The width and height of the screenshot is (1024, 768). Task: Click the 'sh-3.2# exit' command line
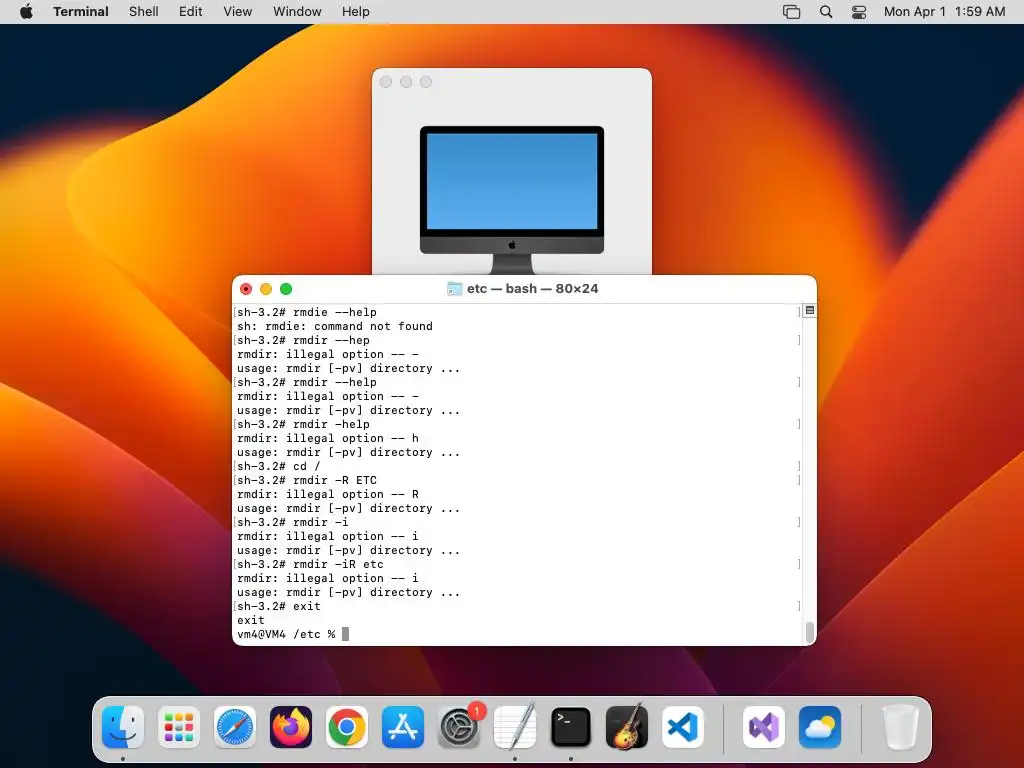(x=278, y=606)
